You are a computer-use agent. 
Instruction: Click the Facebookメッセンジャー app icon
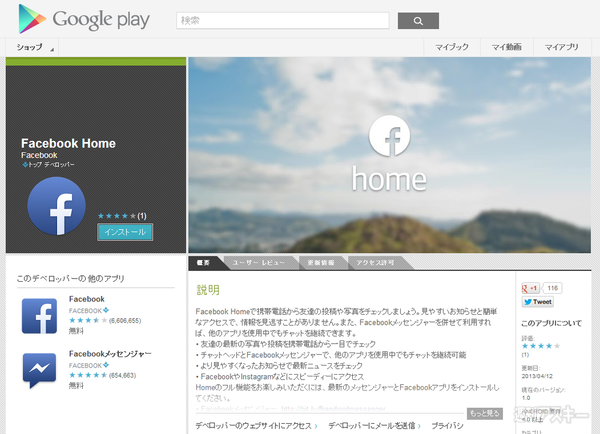pyautogui.click(x=39, y=370)
